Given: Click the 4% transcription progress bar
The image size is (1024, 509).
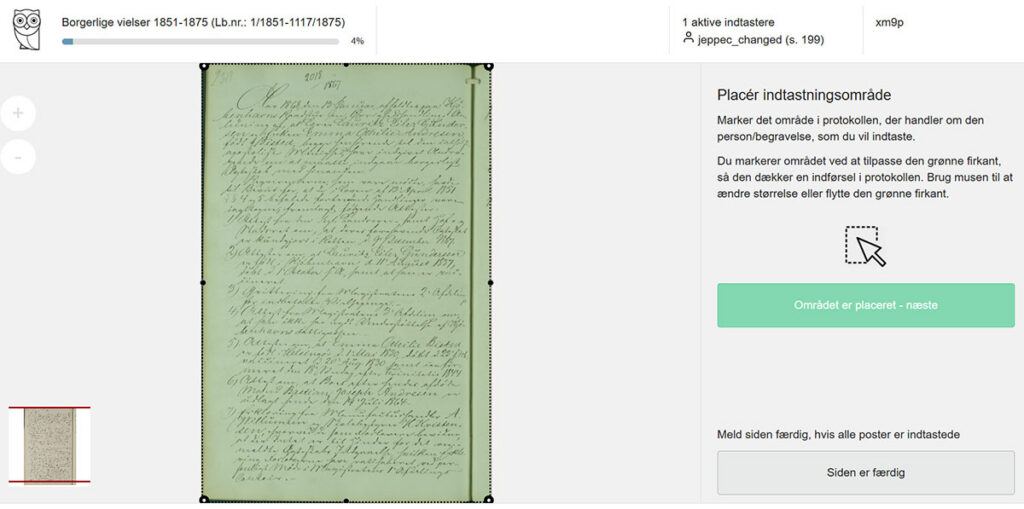Looking at the screenshot, I should [200, 41].
